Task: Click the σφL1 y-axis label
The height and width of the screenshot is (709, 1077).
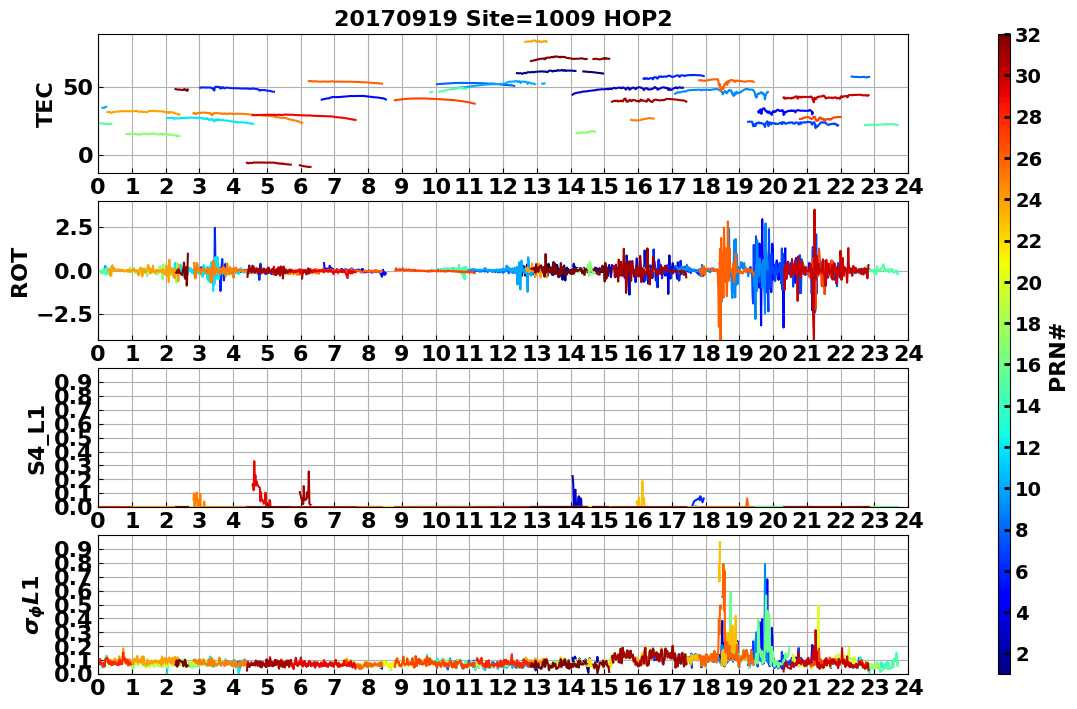Action: [x=33, y=605]
